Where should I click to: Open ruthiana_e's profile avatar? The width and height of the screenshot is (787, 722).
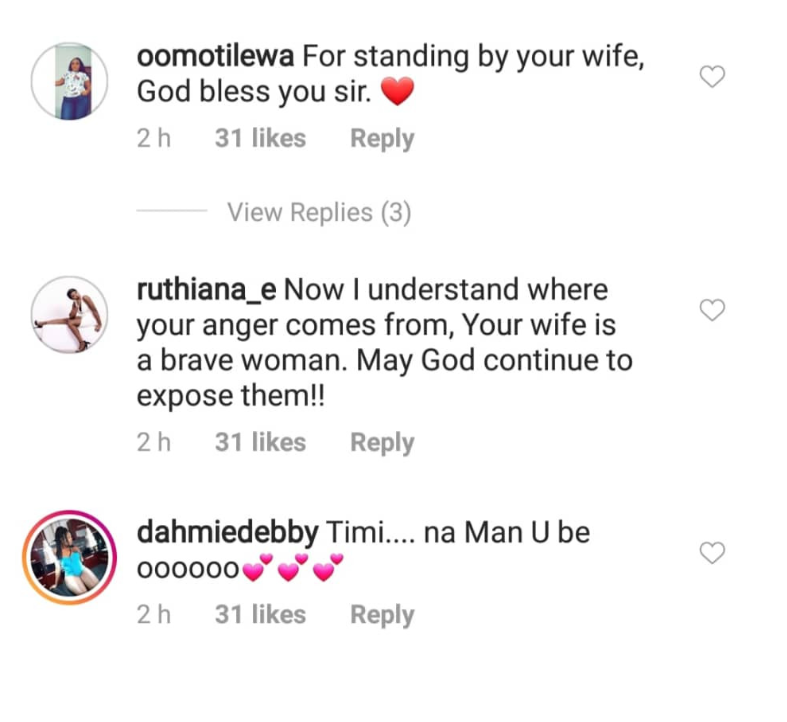[x=70, y=316]
